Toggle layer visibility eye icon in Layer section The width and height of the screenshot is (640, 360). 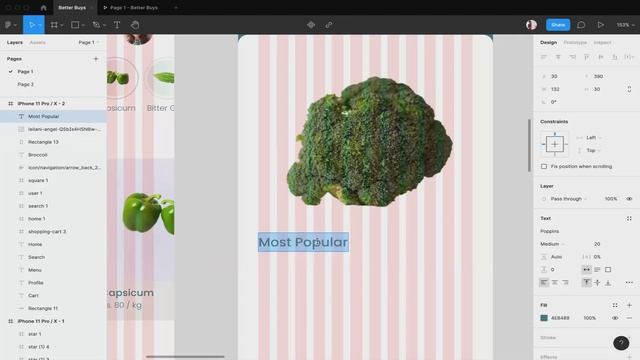point(629,199)
